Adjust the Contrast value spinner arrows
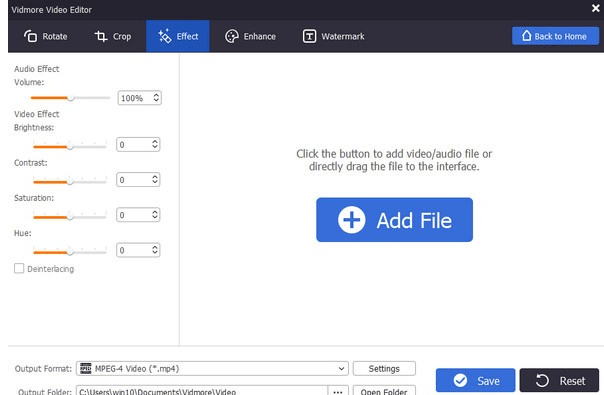Viewport: 604px width, 395px height. pyautogui.click(x=154, y=179)
